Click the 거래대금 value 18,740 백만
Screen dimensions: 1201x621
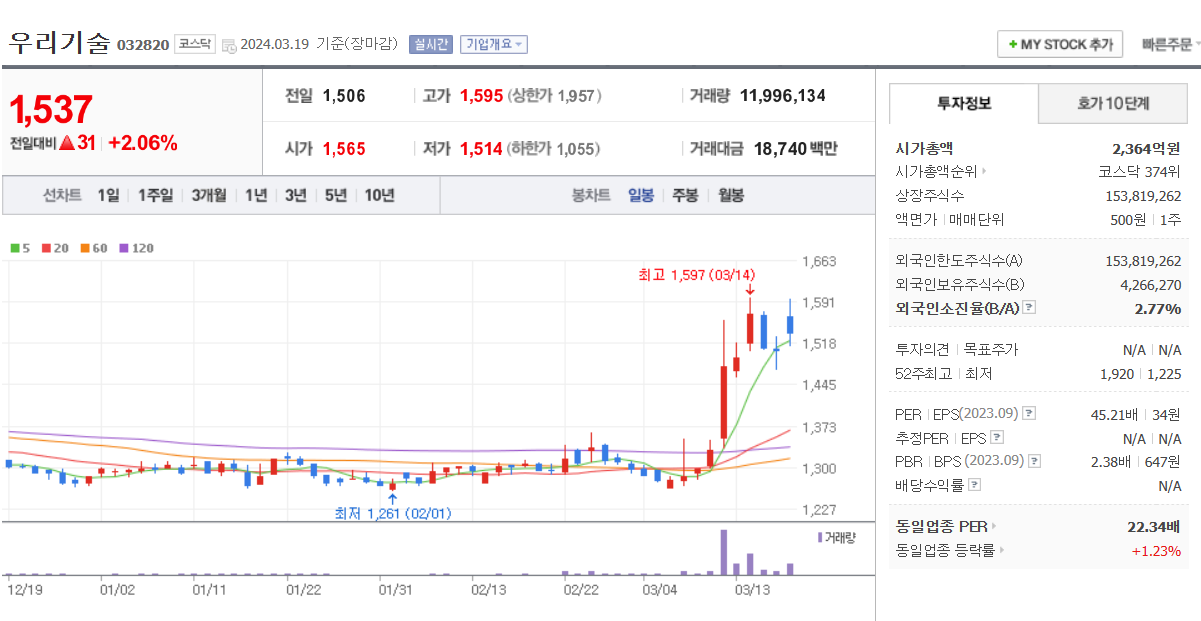click(796, 149)
